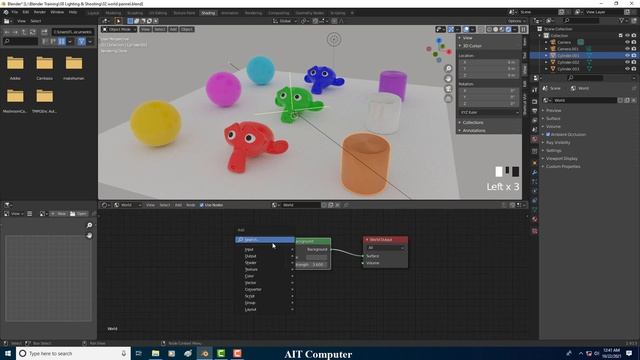Screen dimensions: 640x360
Task: Open the Converter submenu in Add menu
Action: (265, 289)
